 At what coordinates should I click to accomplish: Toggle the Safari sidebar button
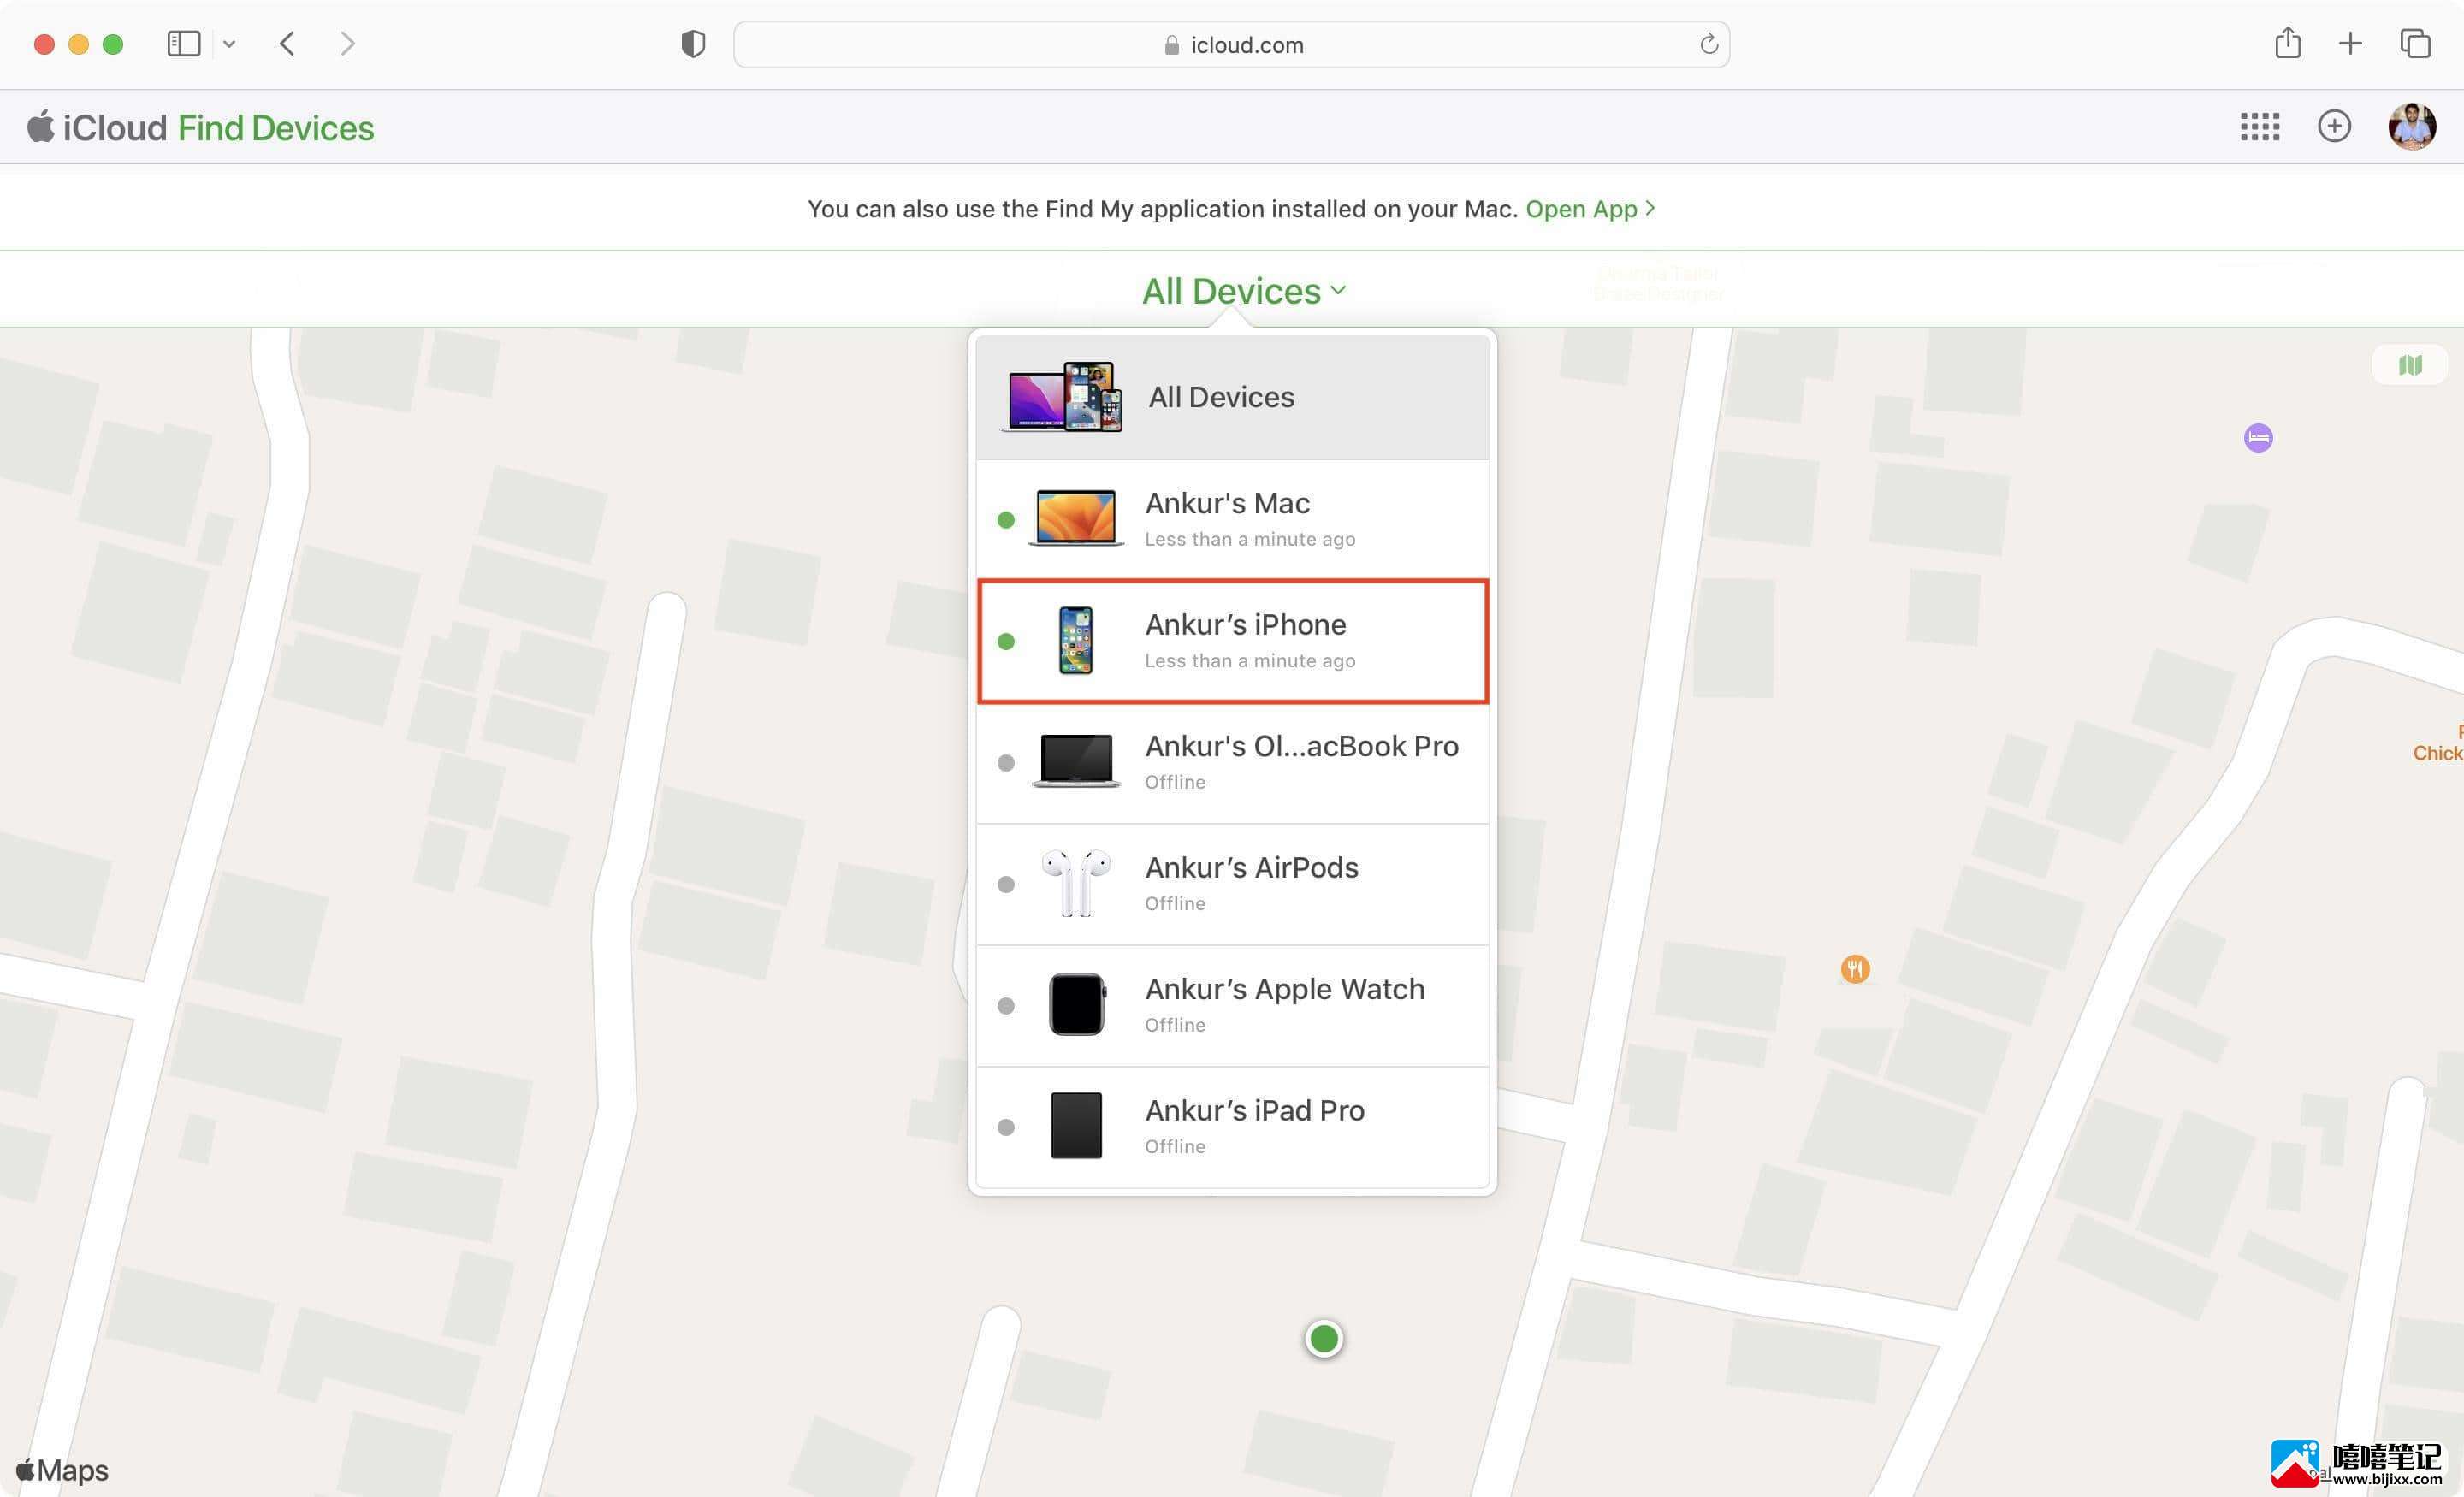(x=184, y=44)
